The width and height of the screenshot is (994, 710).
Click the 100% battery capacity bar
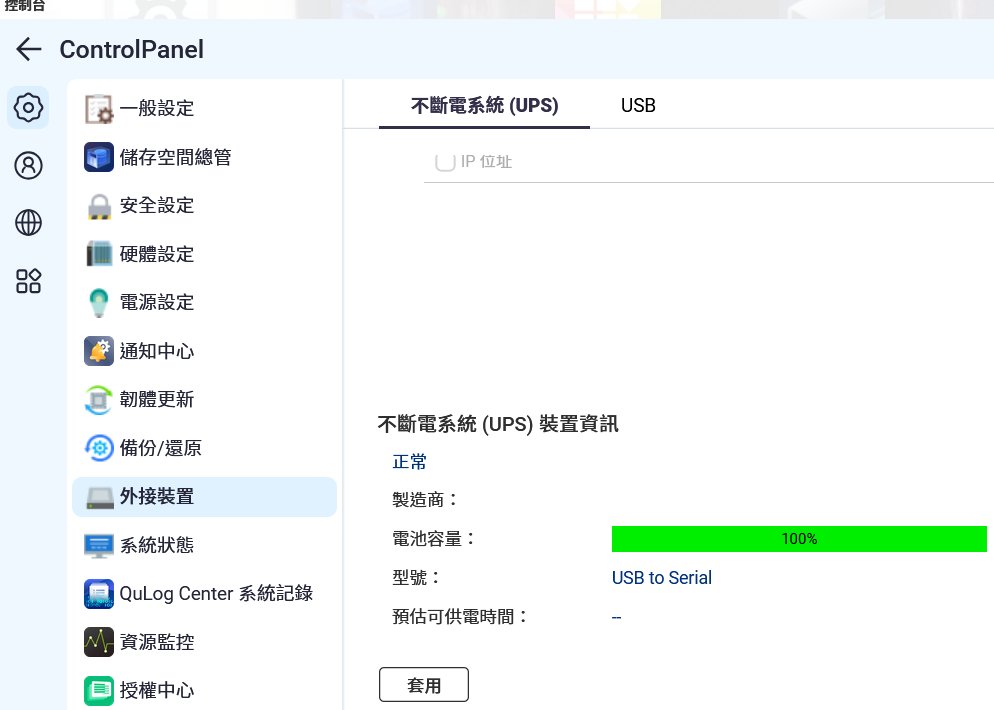799,539
